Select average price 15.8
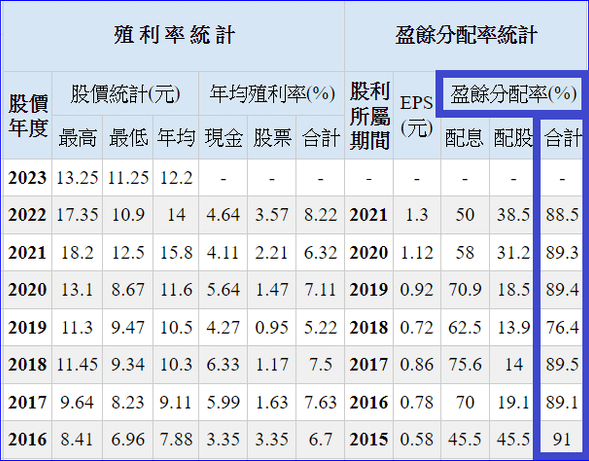Image resolution: width=589 pixels, height=461 pixels. (x=176, y=252)
